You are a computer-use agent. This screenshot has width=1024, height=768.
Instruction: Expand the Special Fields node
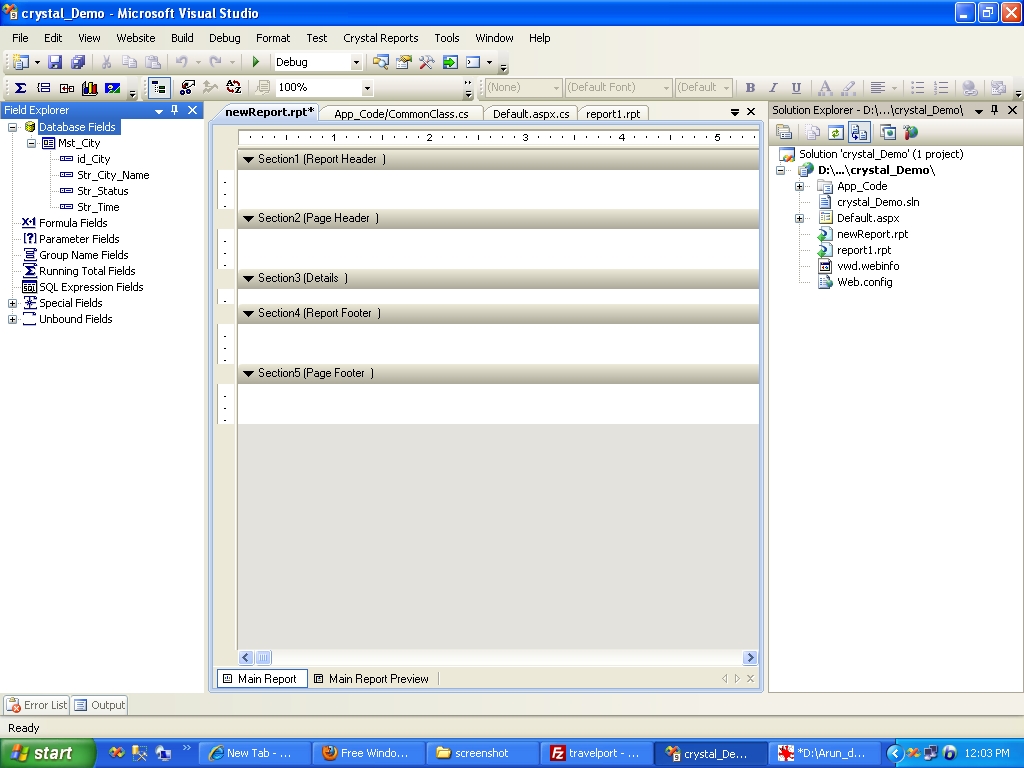click(x=10, y=303)
